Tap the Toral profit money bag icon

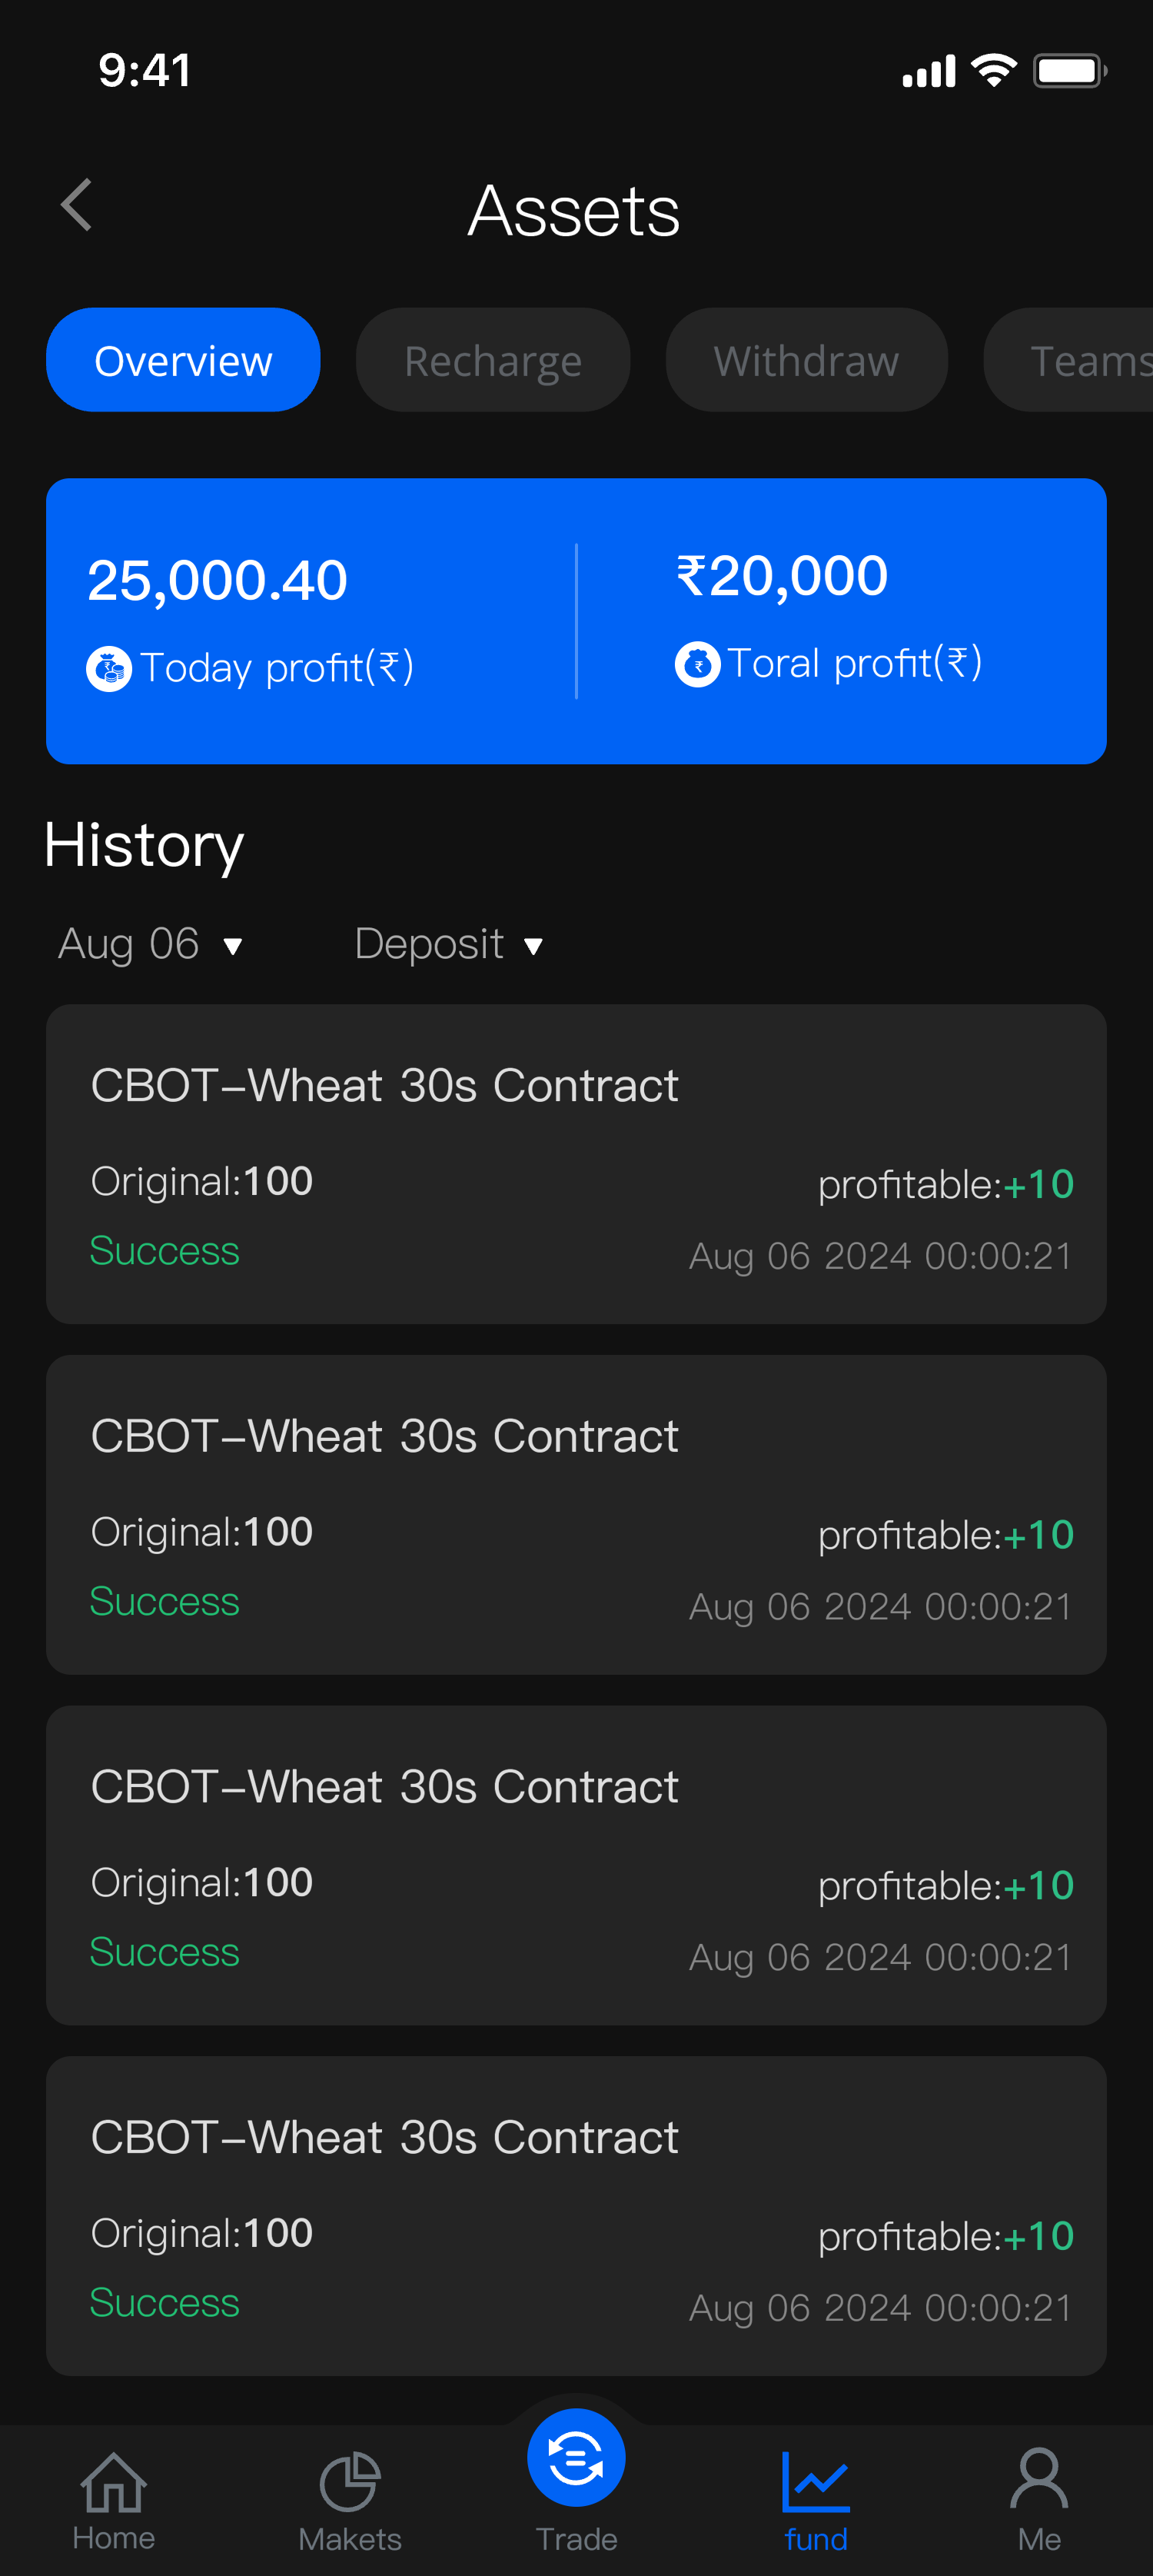pos(697,664)
